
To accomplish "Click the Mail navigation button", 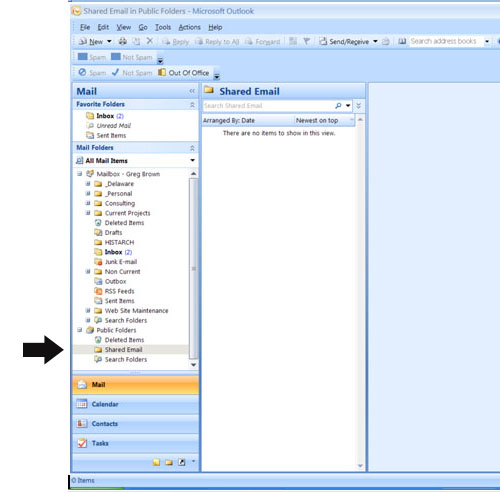I will point(136,385).
